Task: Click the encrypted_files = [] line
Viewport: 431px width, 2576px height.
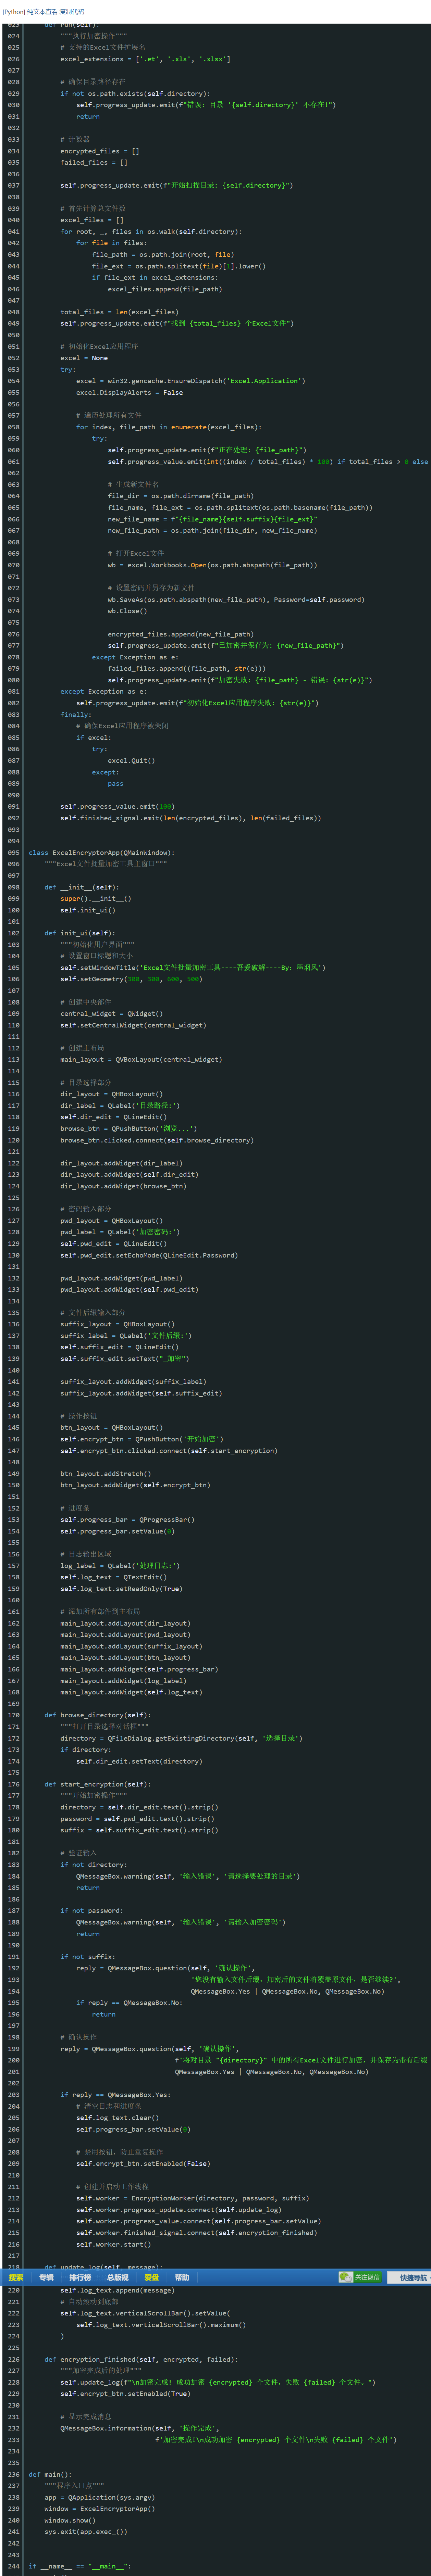Action: tap(100, 151)
